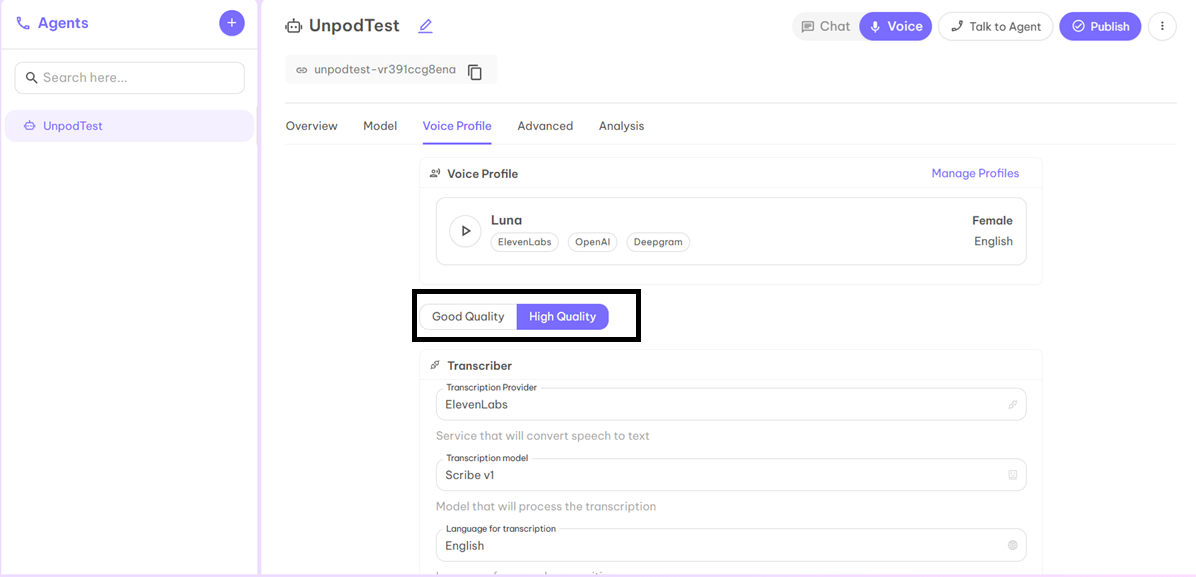Click icon inside Transcription model field
This screenshot has width=1196, height=577.
coord(1013,475)
